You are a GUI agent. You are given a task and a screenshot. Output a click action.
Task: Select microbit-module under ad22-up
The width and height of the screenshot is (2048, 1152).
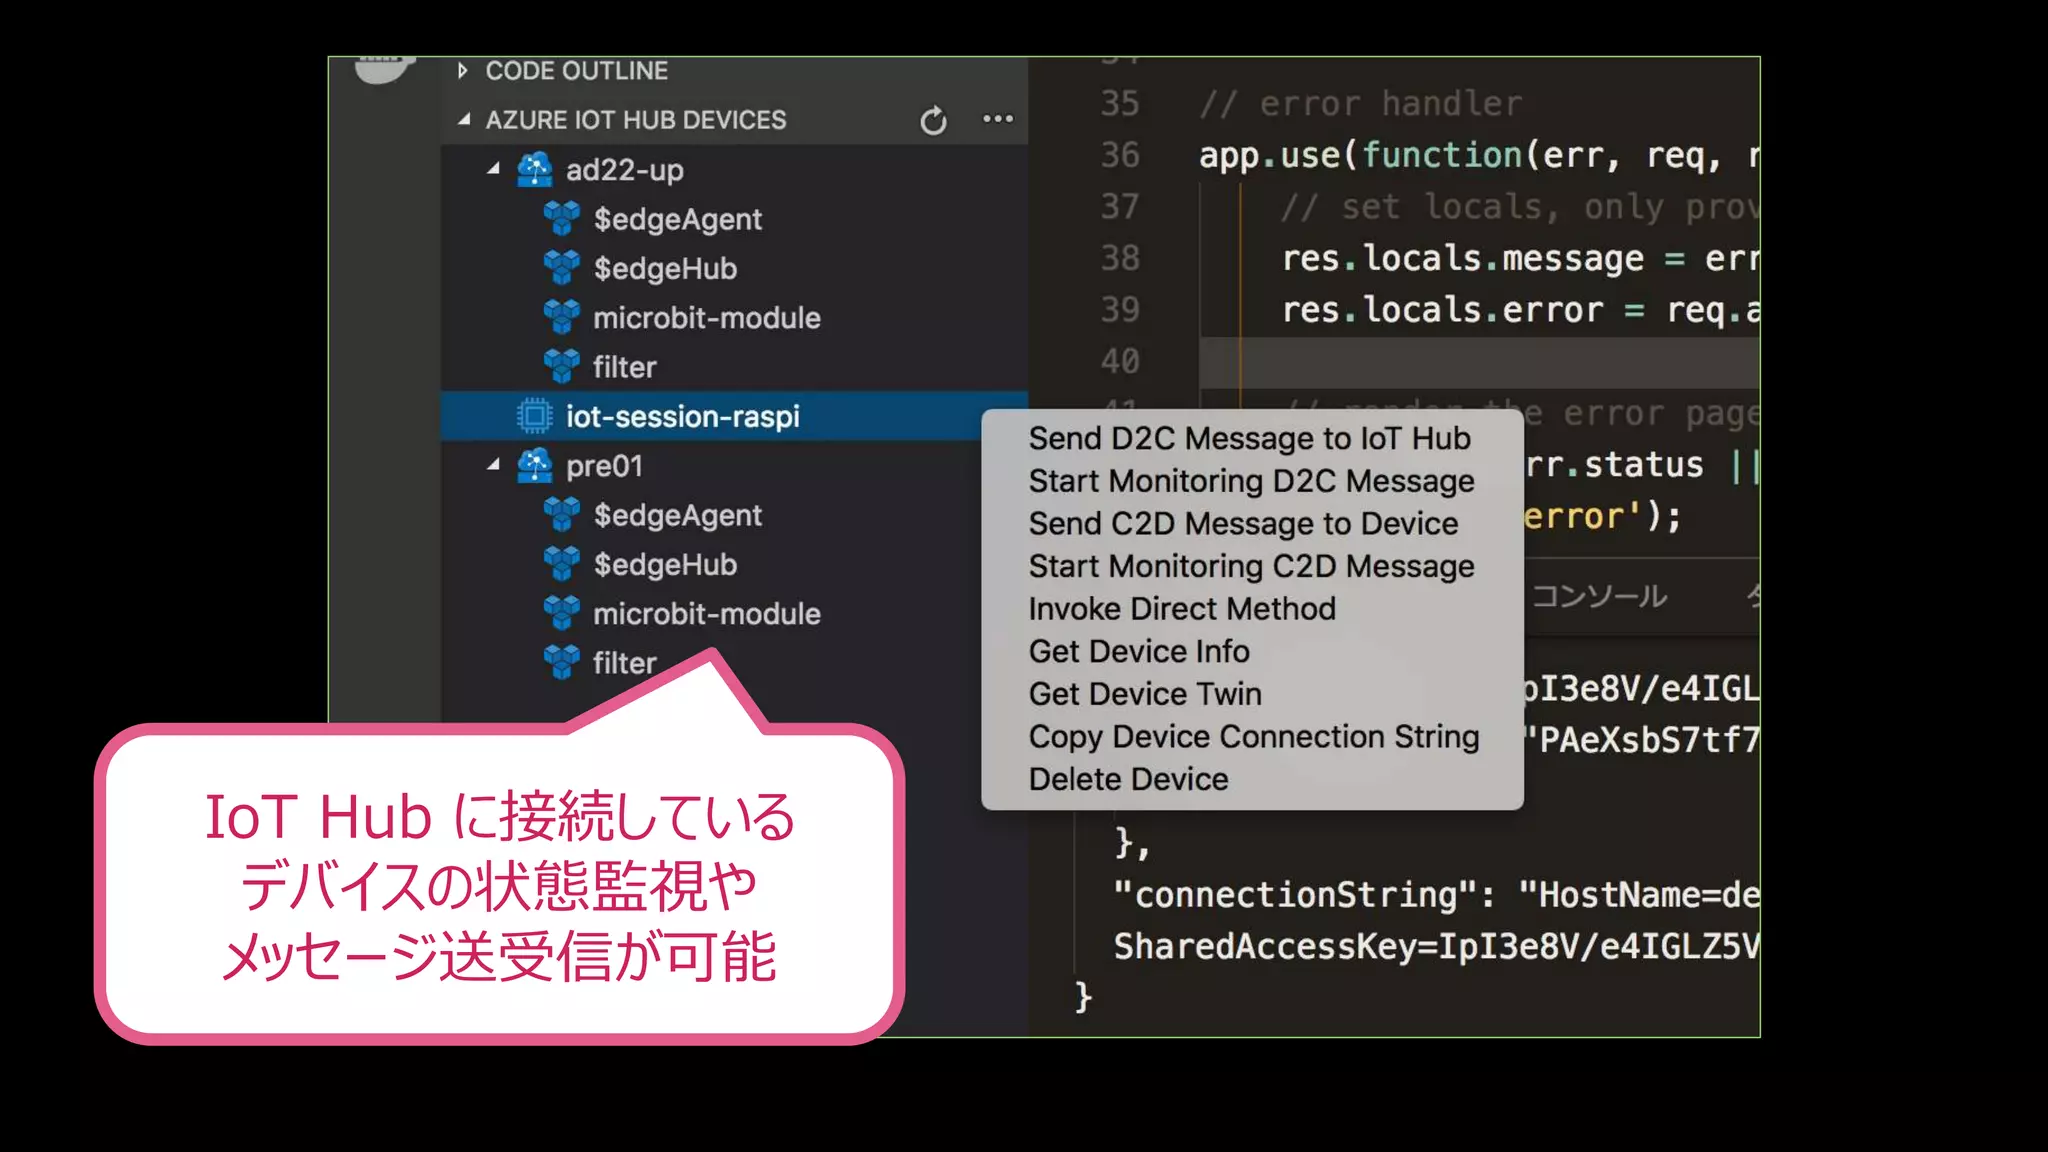click(706, 318)
